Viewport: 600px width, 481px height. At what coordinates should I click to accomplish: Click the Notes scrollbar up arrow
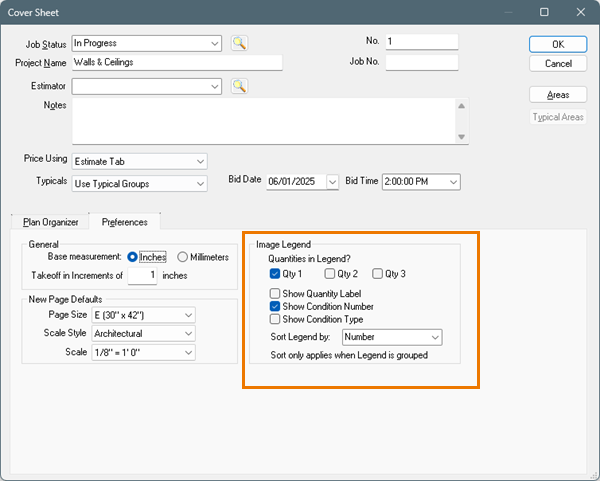pyautogui.click(x=461, y=106)
